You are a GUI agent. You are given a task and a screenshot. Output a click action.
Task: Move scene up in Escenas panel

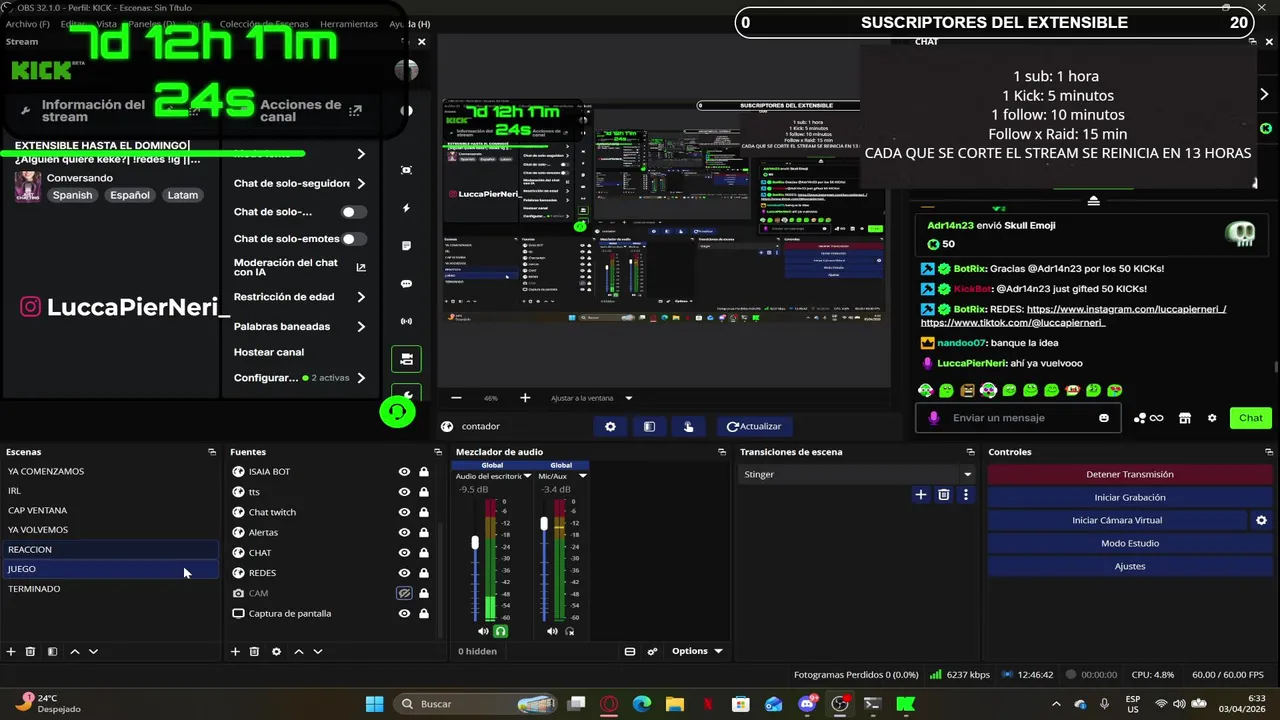74,651
